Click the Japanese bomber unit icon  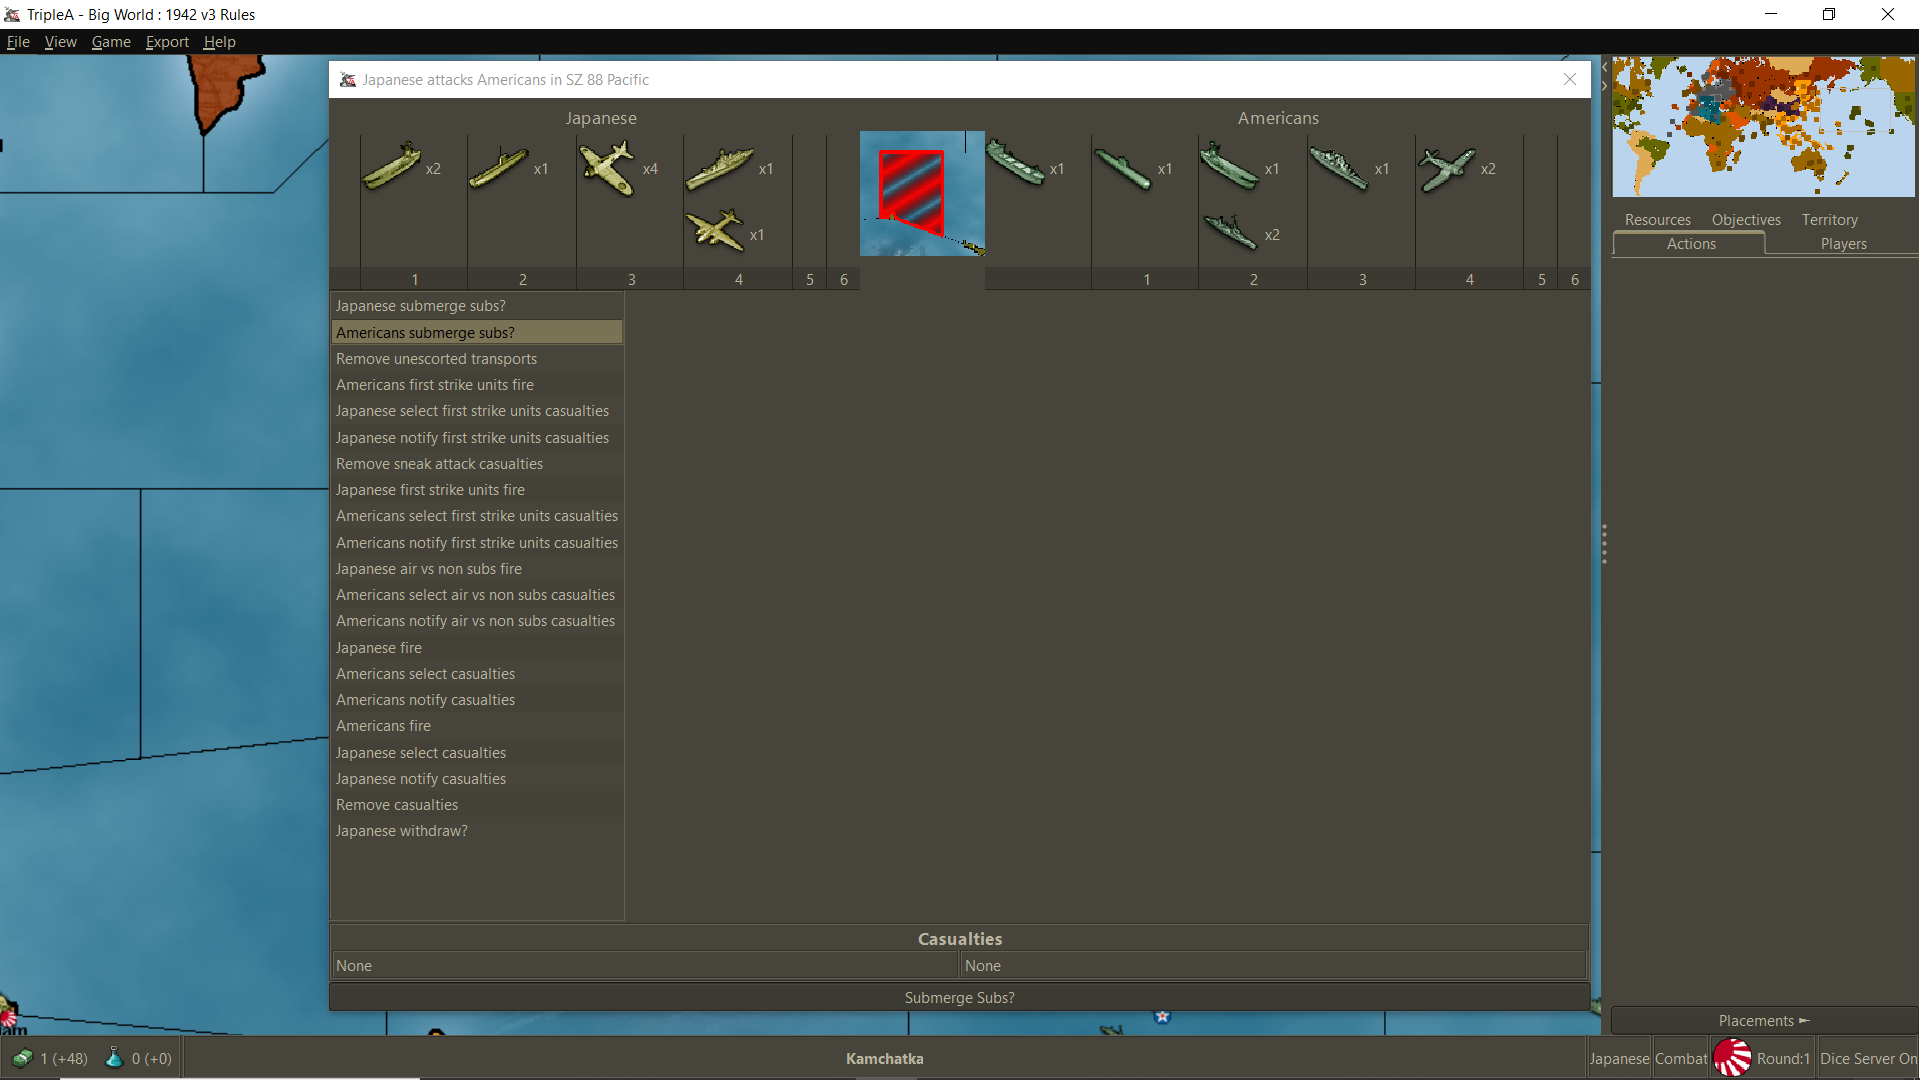click(x=716, y=231)
